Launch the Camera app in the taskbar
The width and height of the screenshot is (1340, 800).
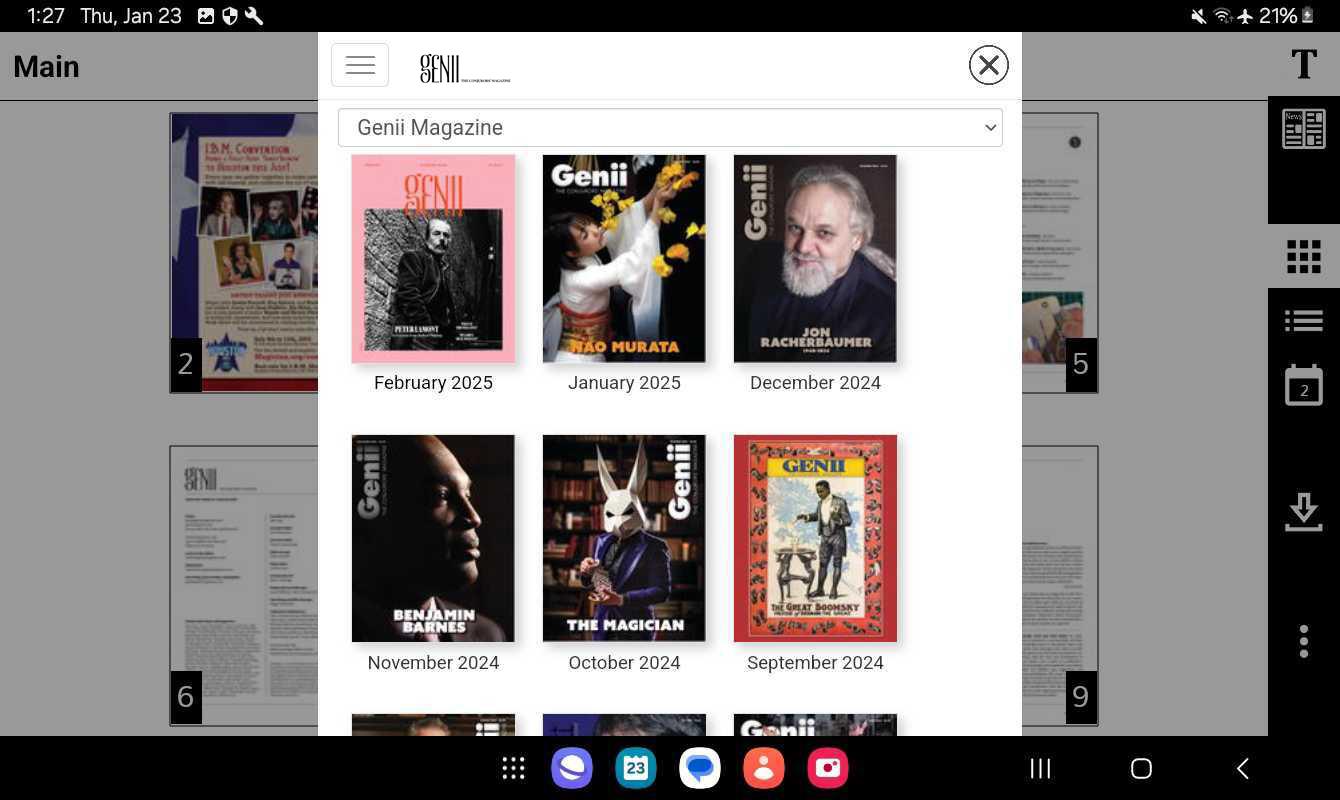[x=828, y=768]
